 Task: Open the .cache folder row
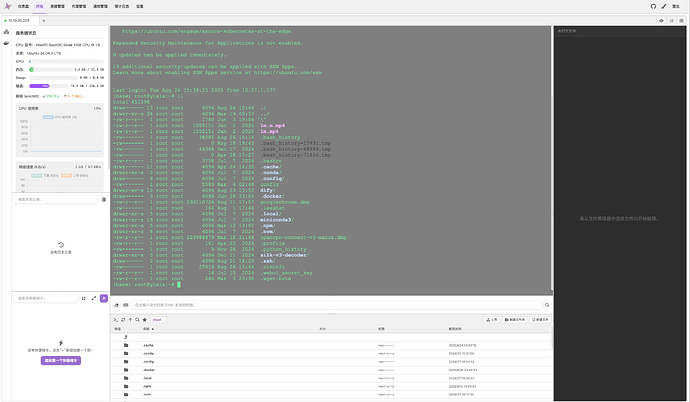(331, 345)
